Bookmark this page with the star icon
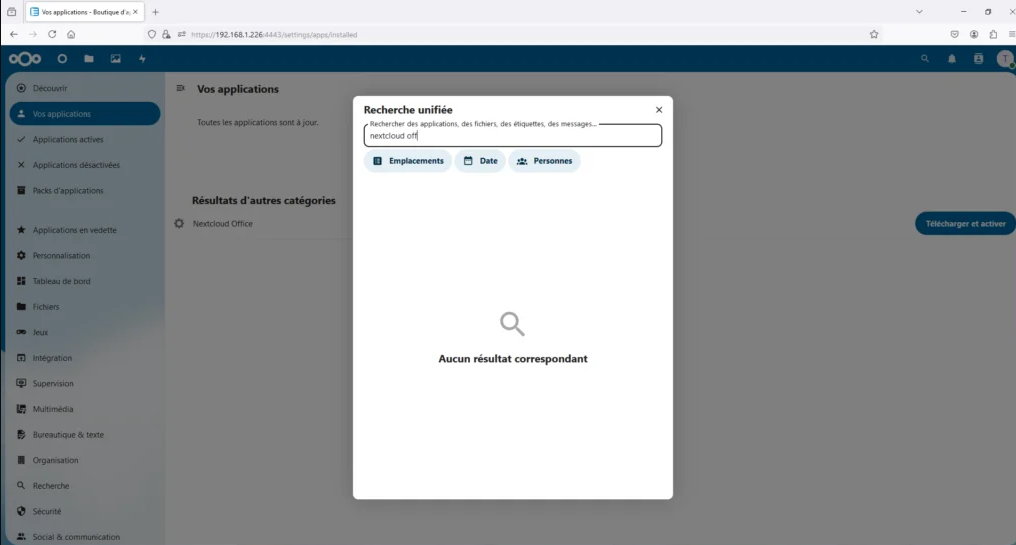This screenshot has height=545, width=1016. point(874,34)
